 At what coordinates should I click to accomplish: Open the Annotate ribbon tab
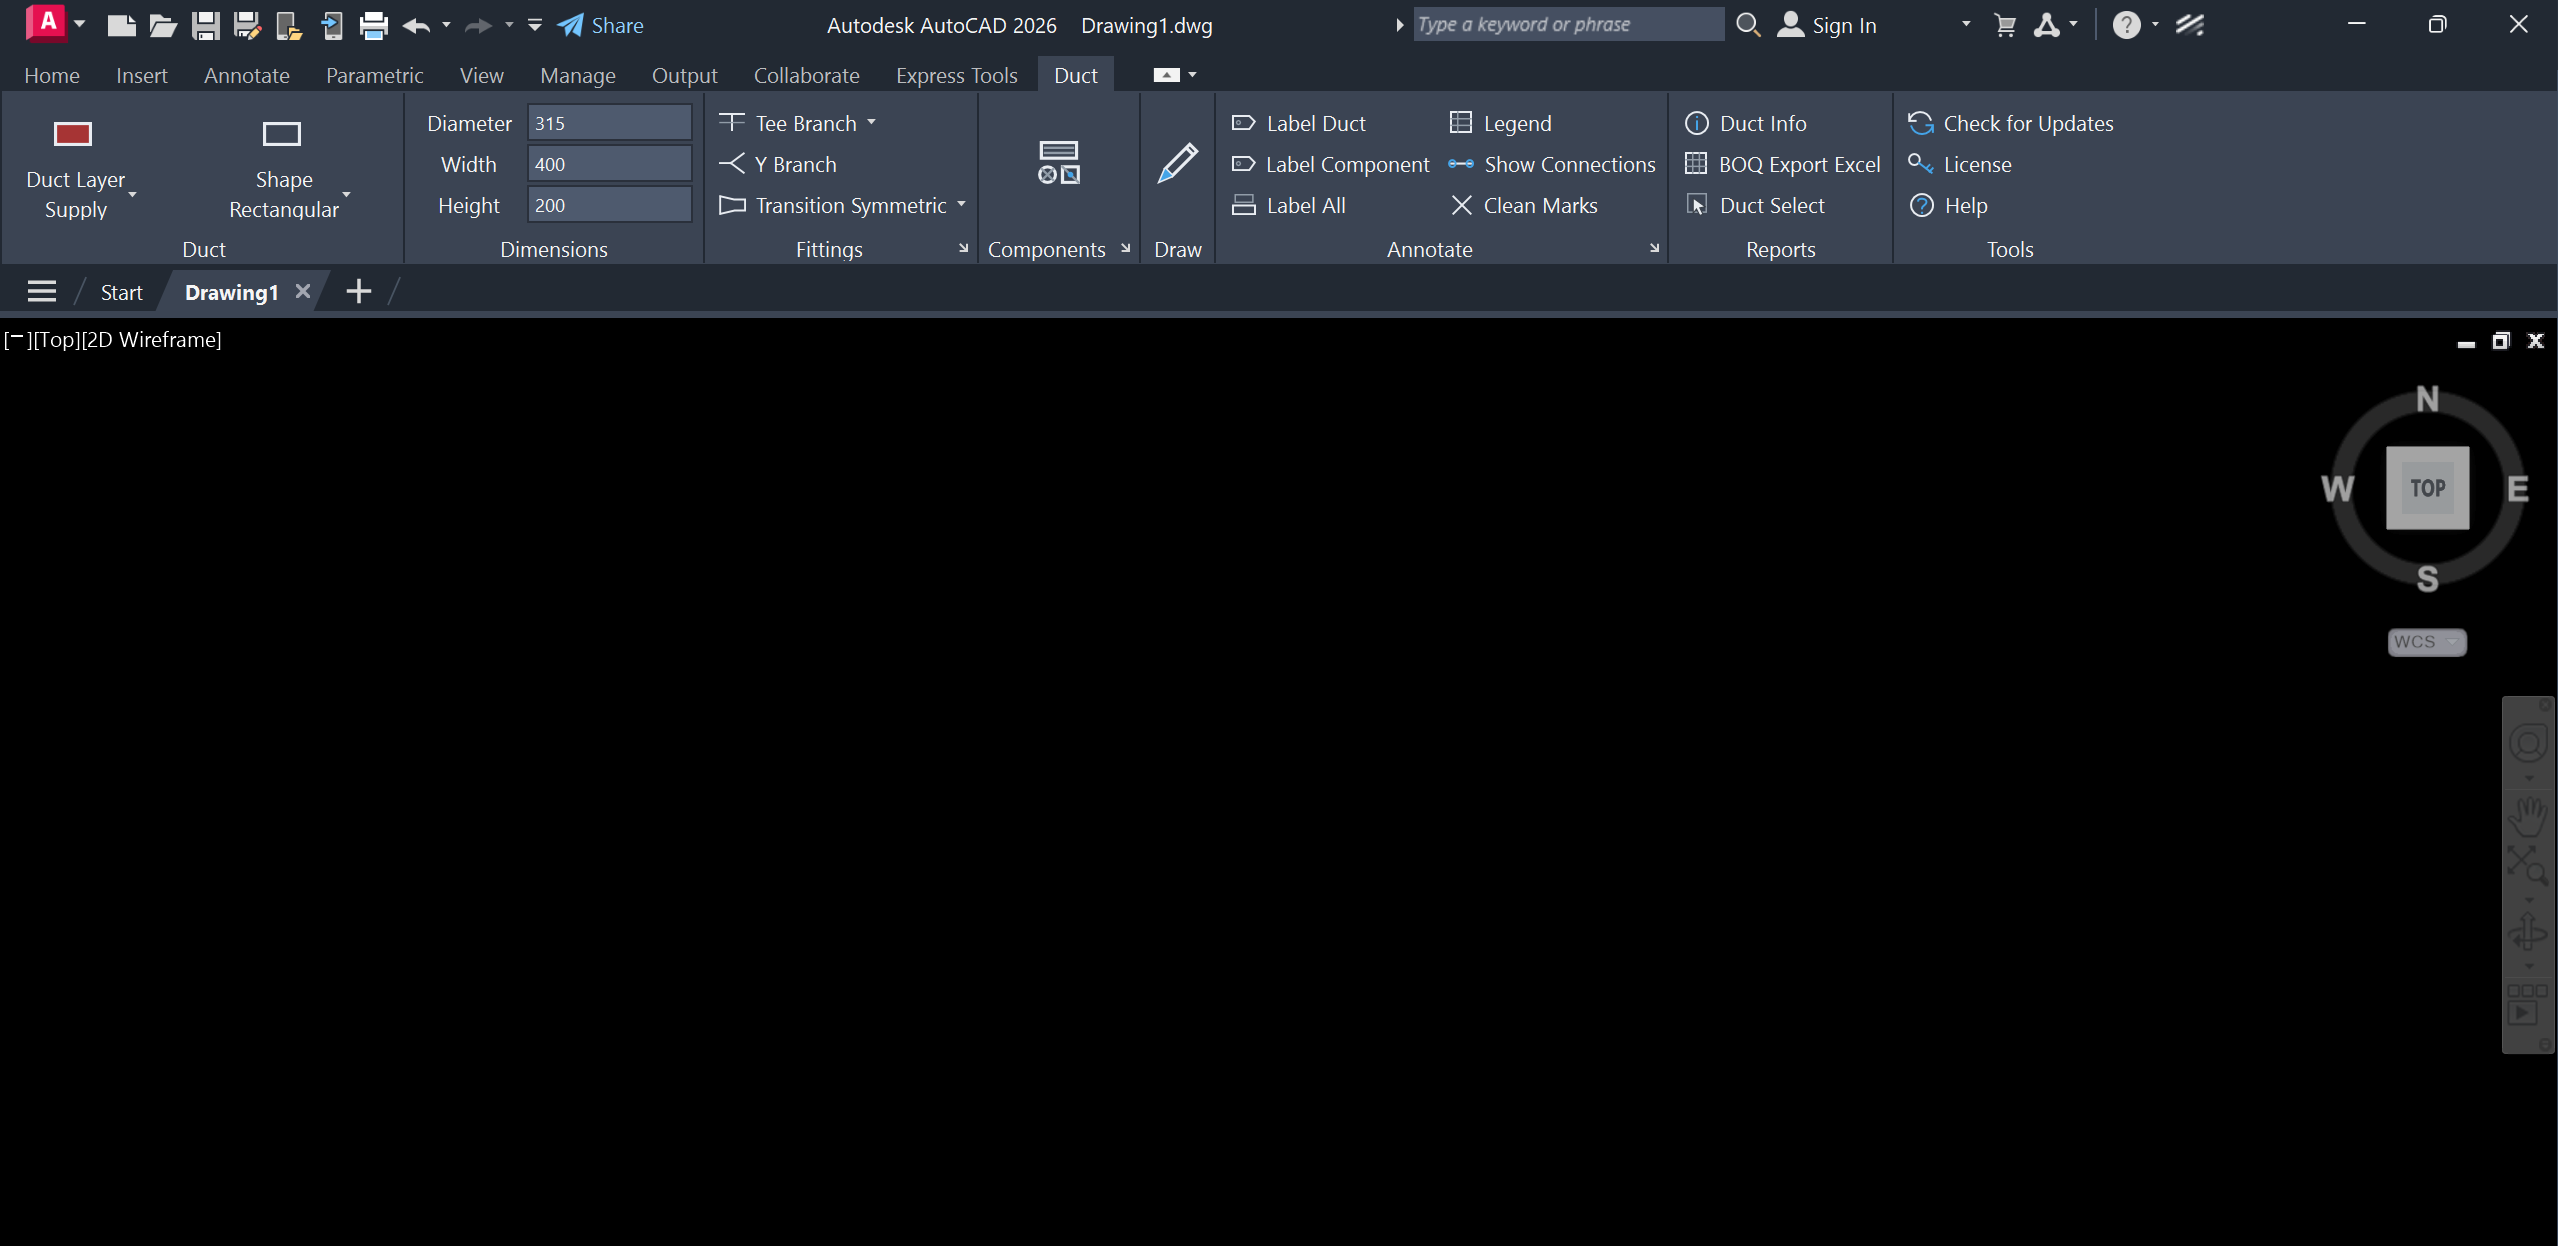click(x=246, y=75)
